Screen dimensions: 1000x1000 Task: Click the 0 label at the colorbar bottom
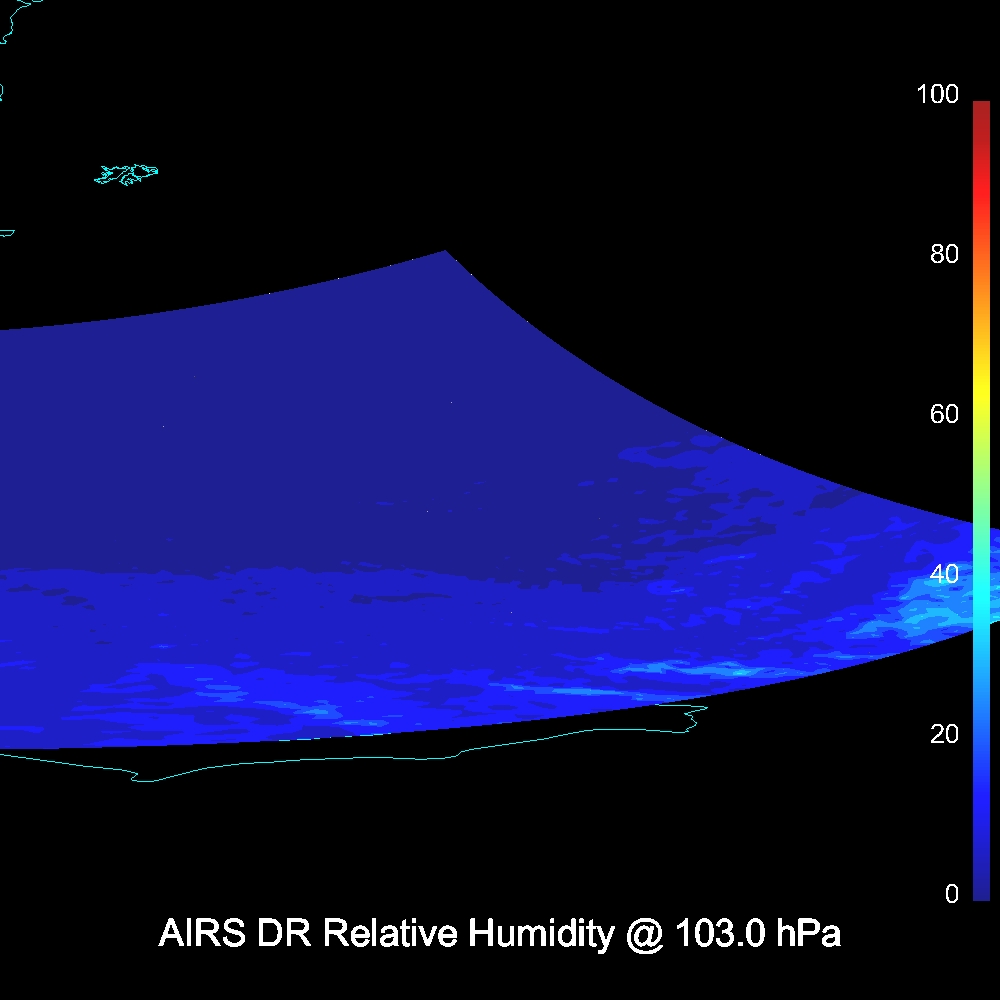951,894
